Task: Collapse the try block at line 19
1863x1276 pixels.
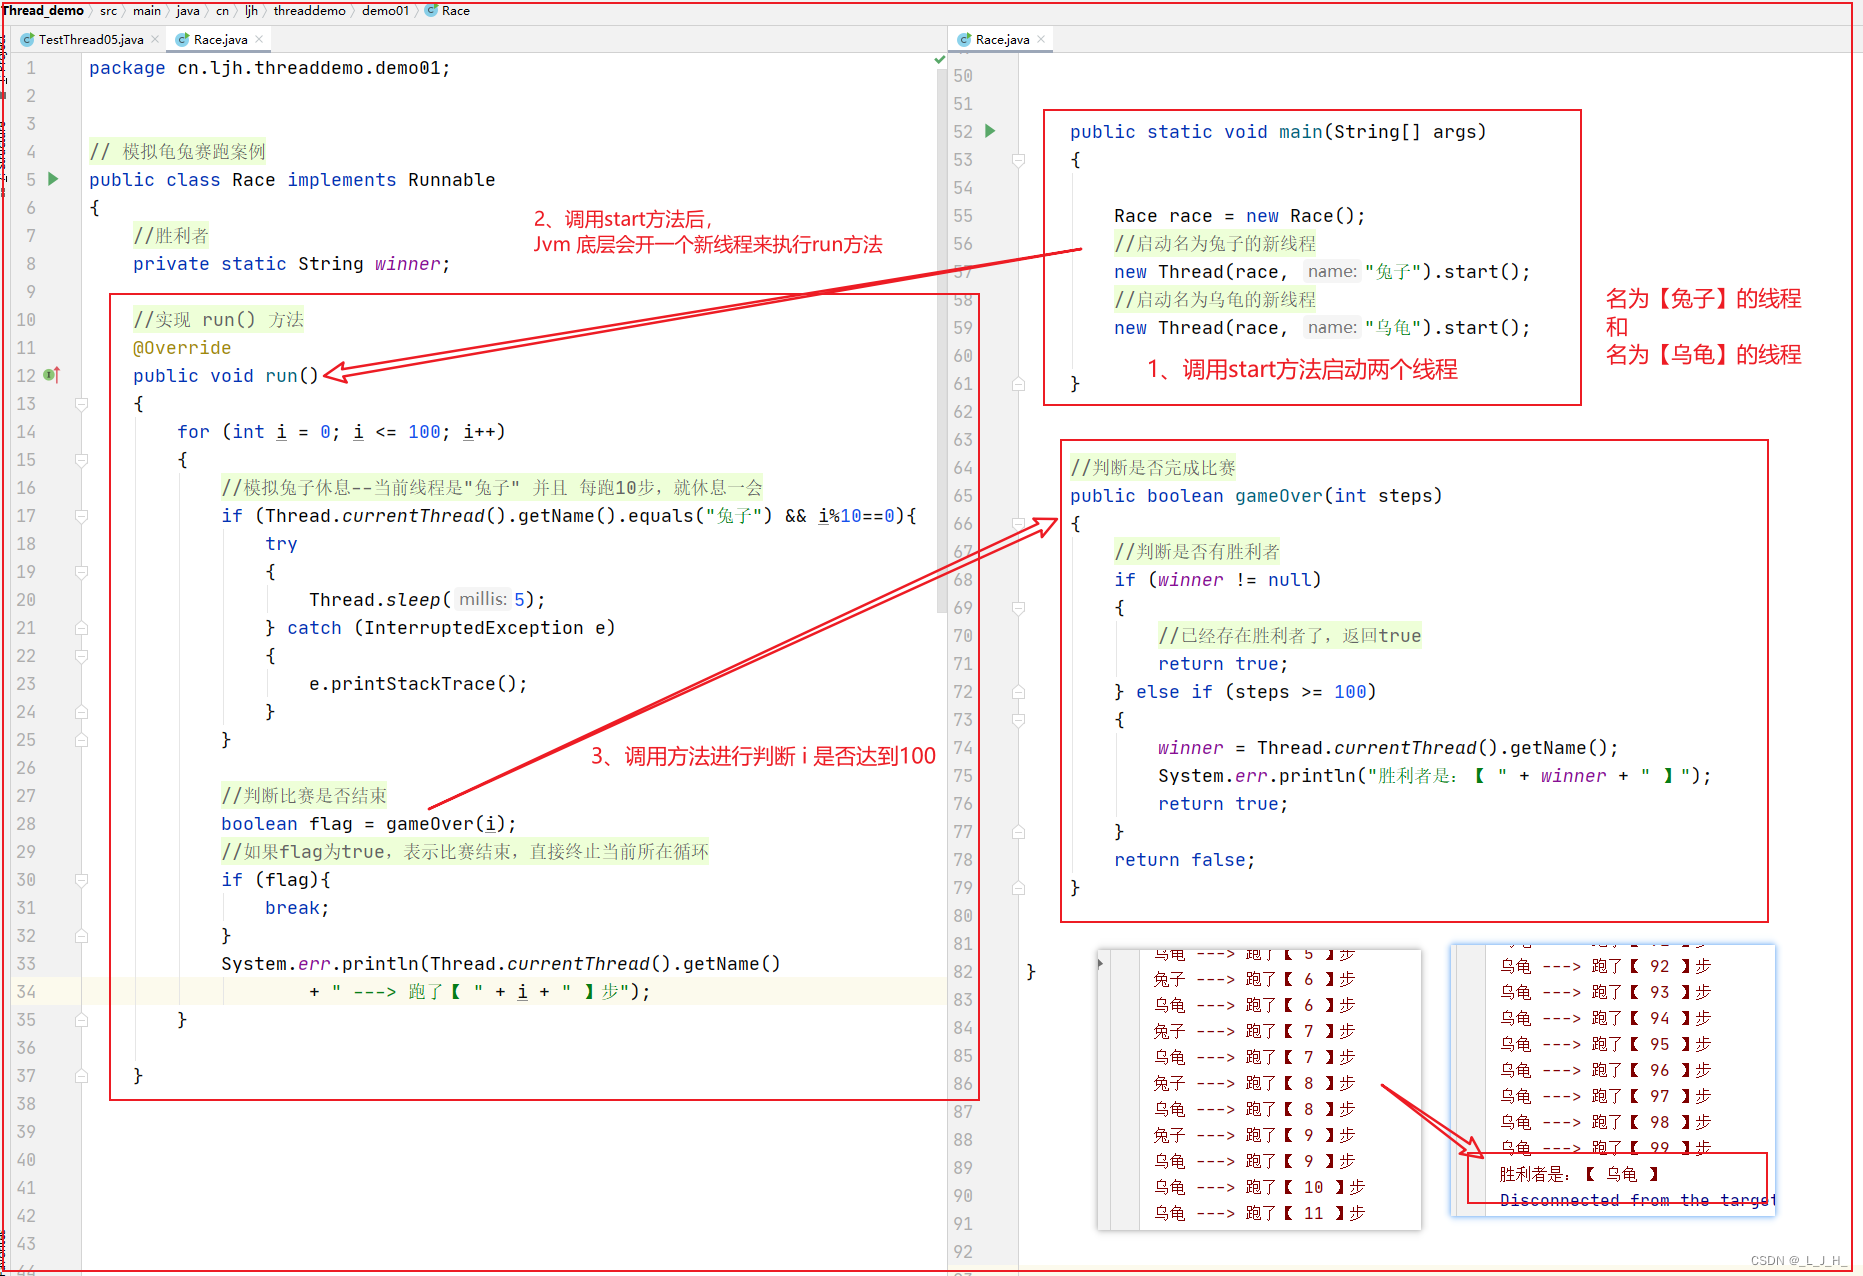Action: (82, 572)
